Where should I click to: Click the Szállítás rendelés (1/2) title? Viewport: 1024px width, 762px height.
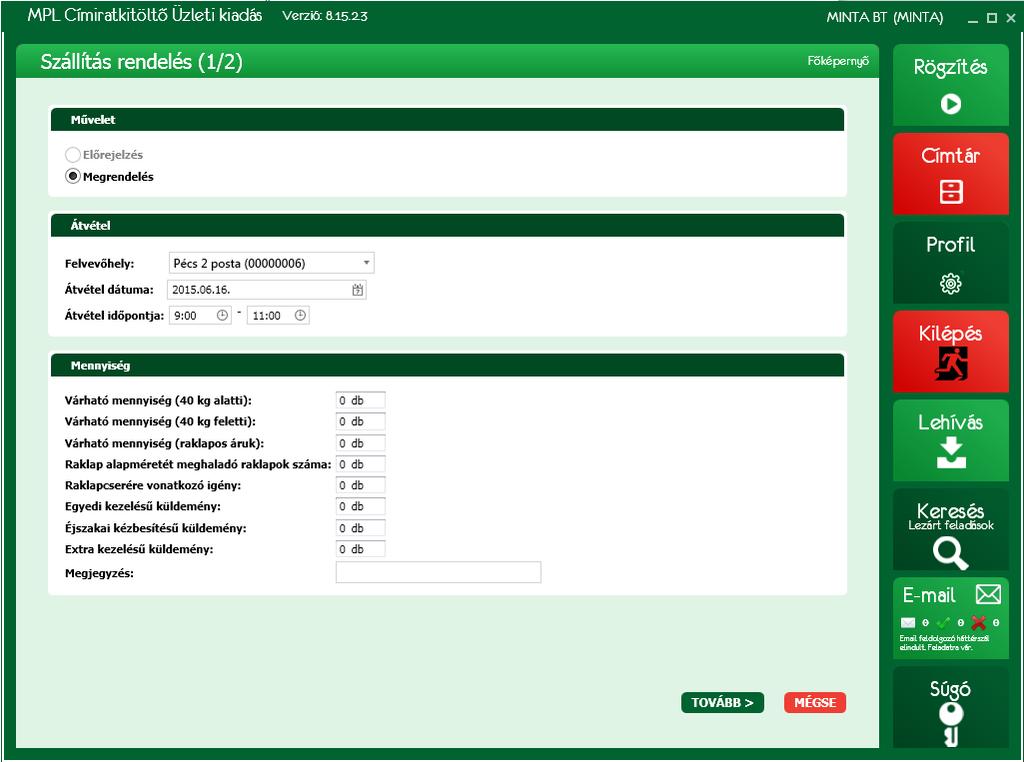tap(141, 62)
